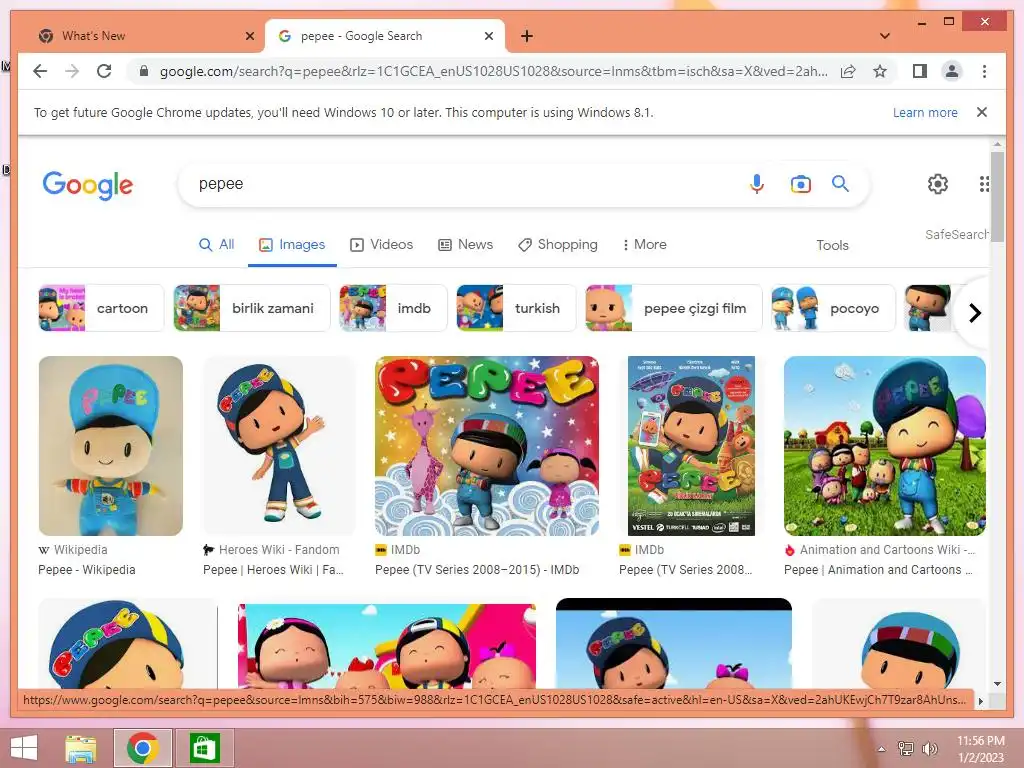The width and height of the screenshot is (1024, 768).
Task: Select the Images search tab
Action: [x=292, y=244]
